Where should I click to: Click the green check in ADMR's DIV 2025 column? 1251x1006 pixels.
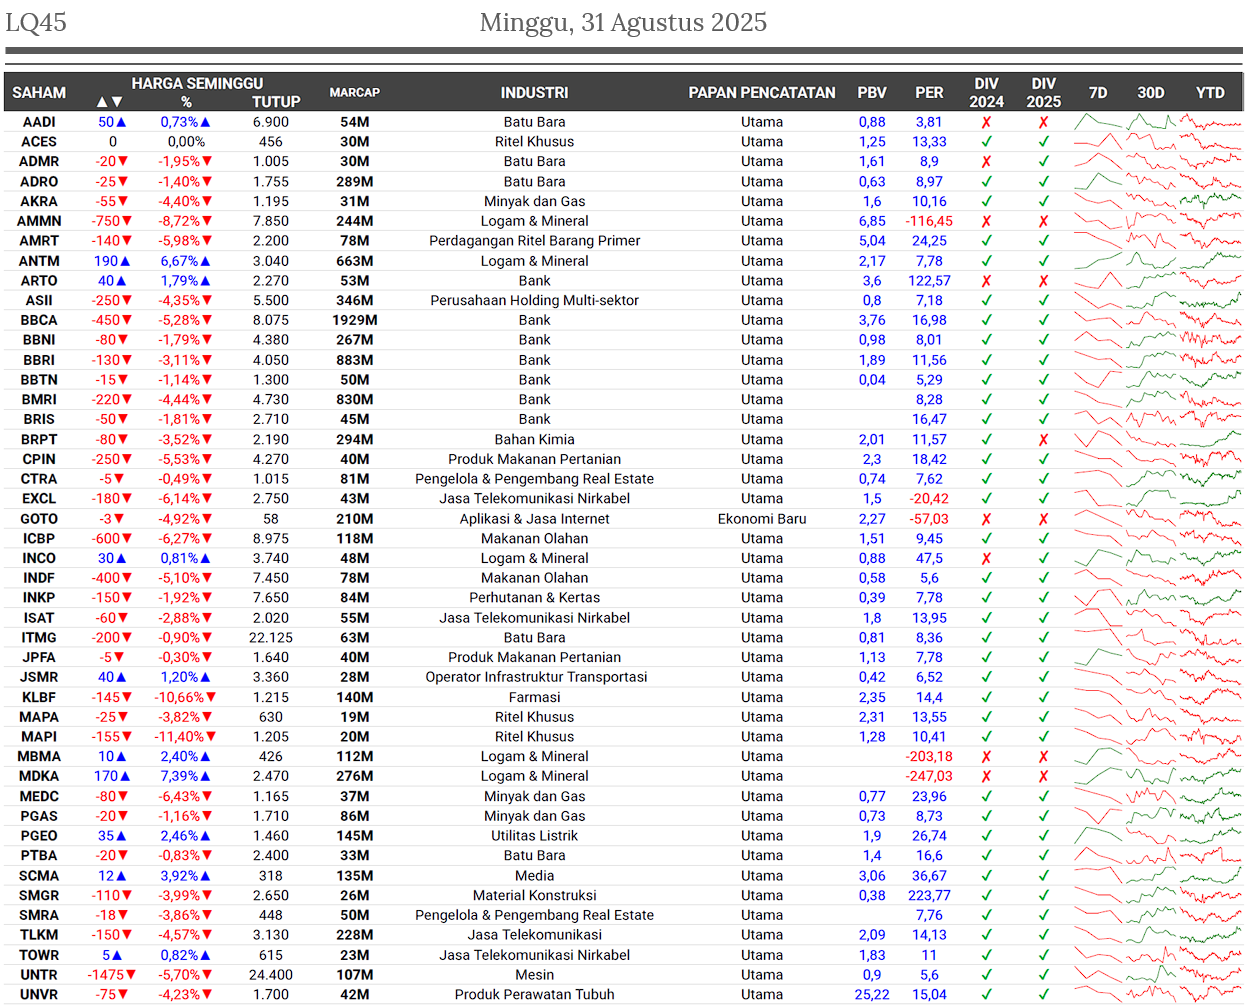point(1043,162)
